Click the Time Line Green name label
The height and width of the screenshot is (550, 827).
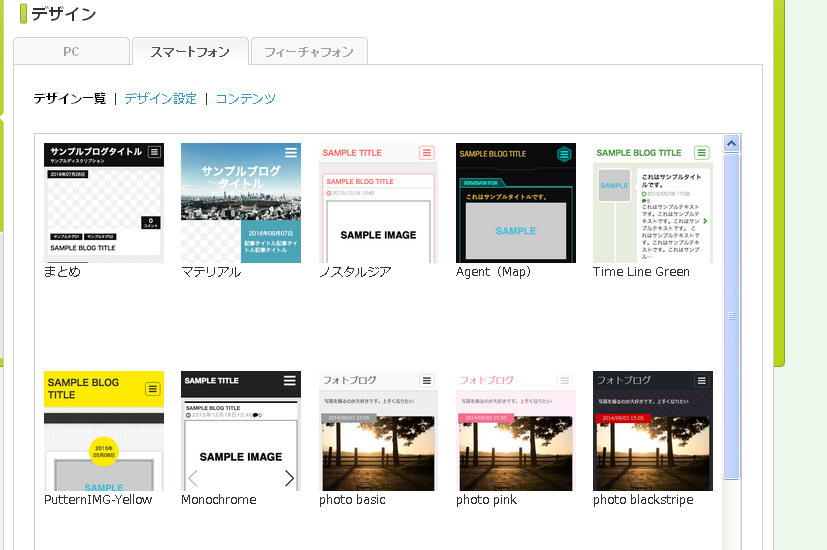tap(641, 272)
